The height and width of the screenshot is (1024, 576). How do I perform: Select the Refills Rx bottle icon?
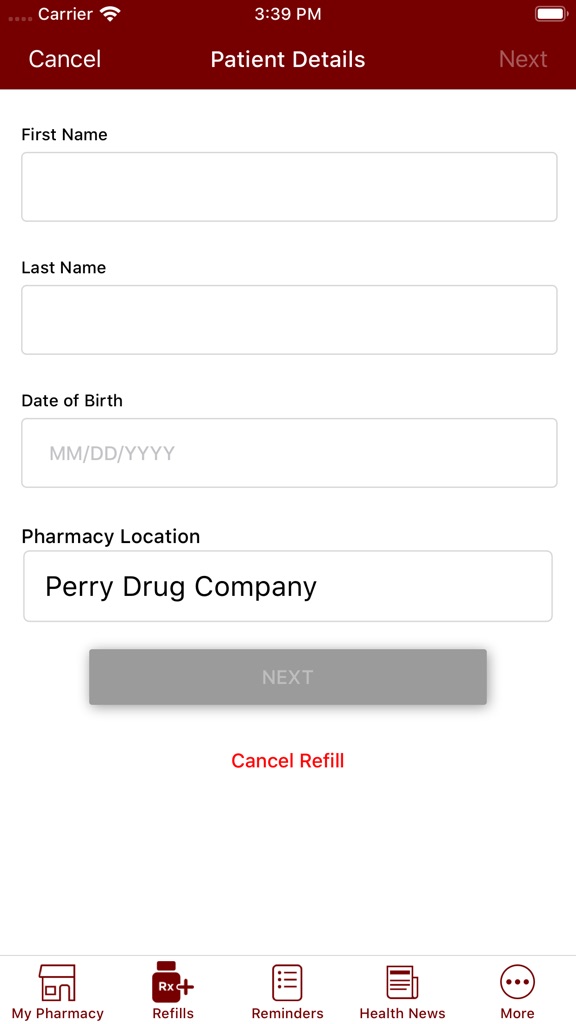172,985
